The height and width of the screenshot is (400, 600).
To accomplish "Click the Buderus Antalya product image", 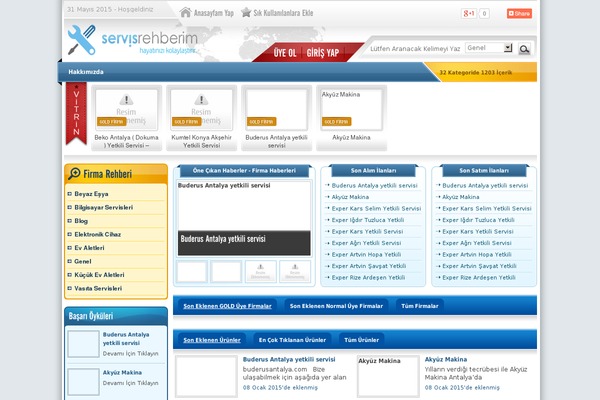I will tap(207, 376).
